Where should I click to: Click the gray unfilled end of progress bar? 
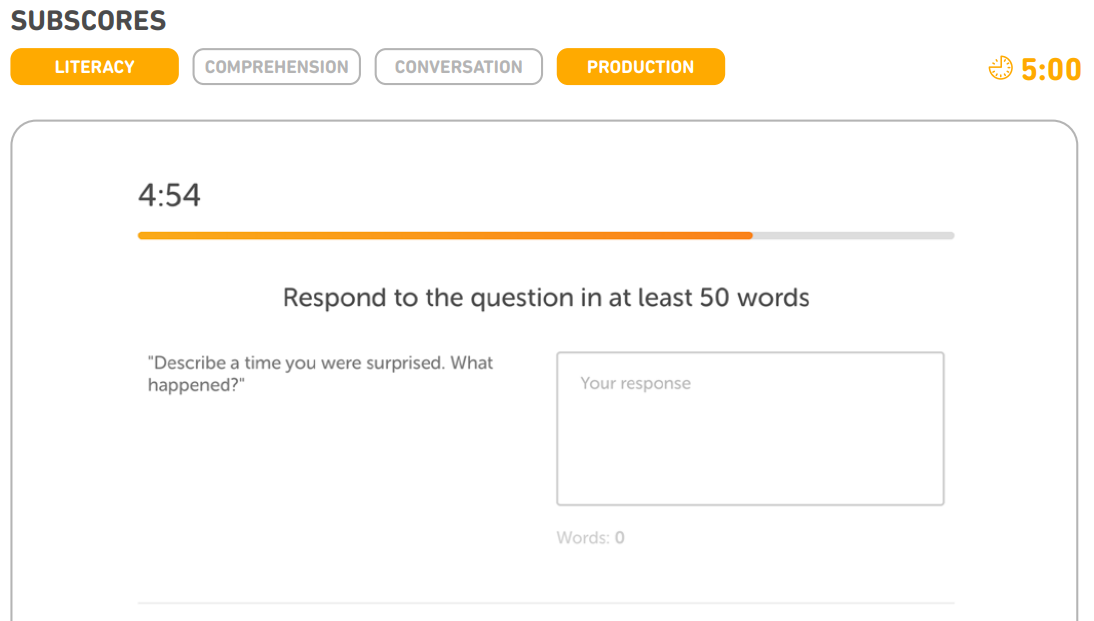[853, 236]
